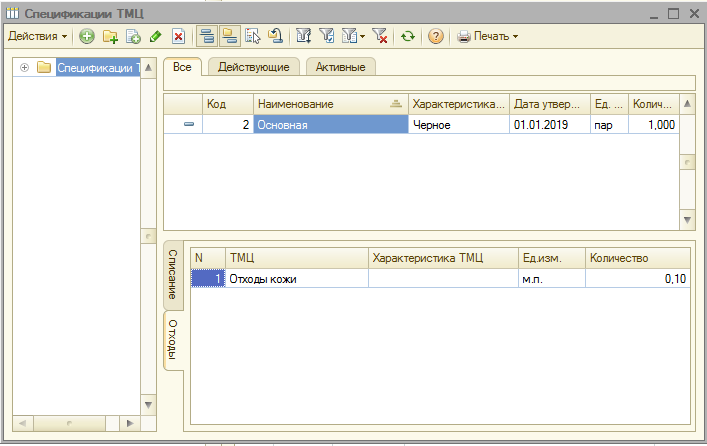Select the Отходы кожи table cell
Screen dimensions: 707x446
coord(296,279)
